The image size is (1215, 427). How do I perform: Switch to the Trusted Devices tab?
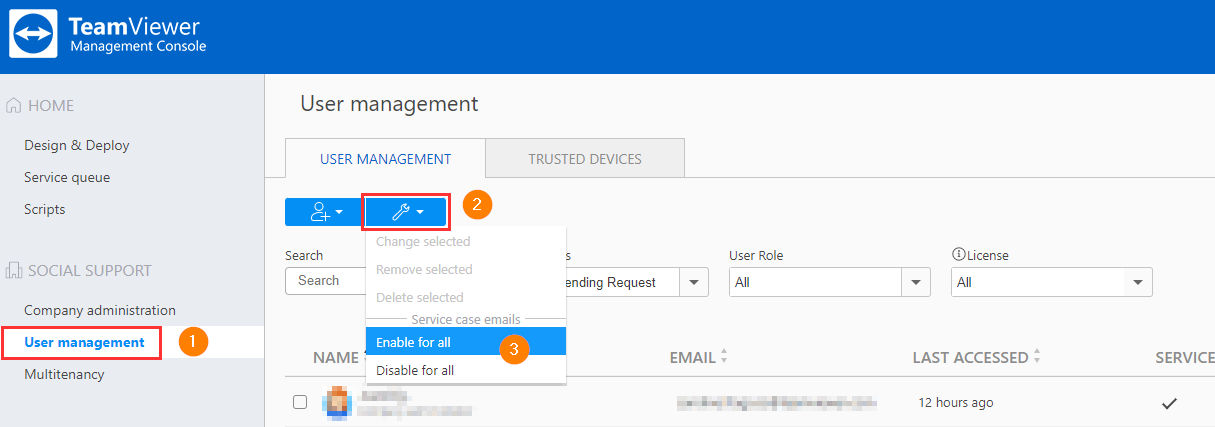click(585, 159)
